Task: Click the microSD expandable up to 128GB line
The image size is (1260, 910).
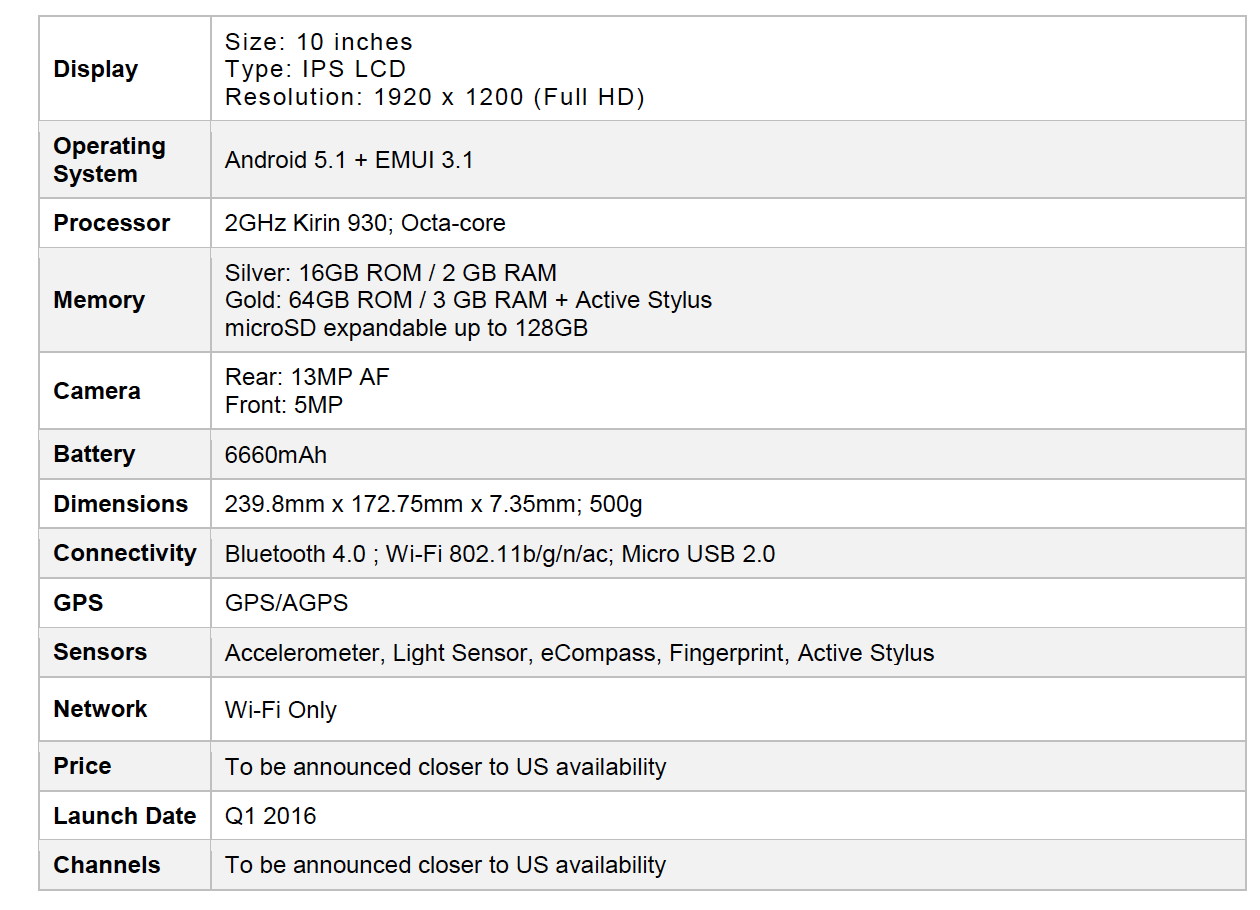Action: (406, 328)
